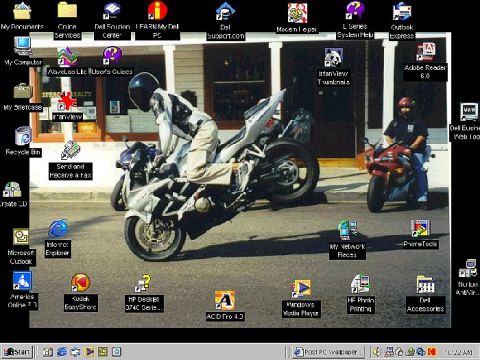Click the Start button

(17, 352)
